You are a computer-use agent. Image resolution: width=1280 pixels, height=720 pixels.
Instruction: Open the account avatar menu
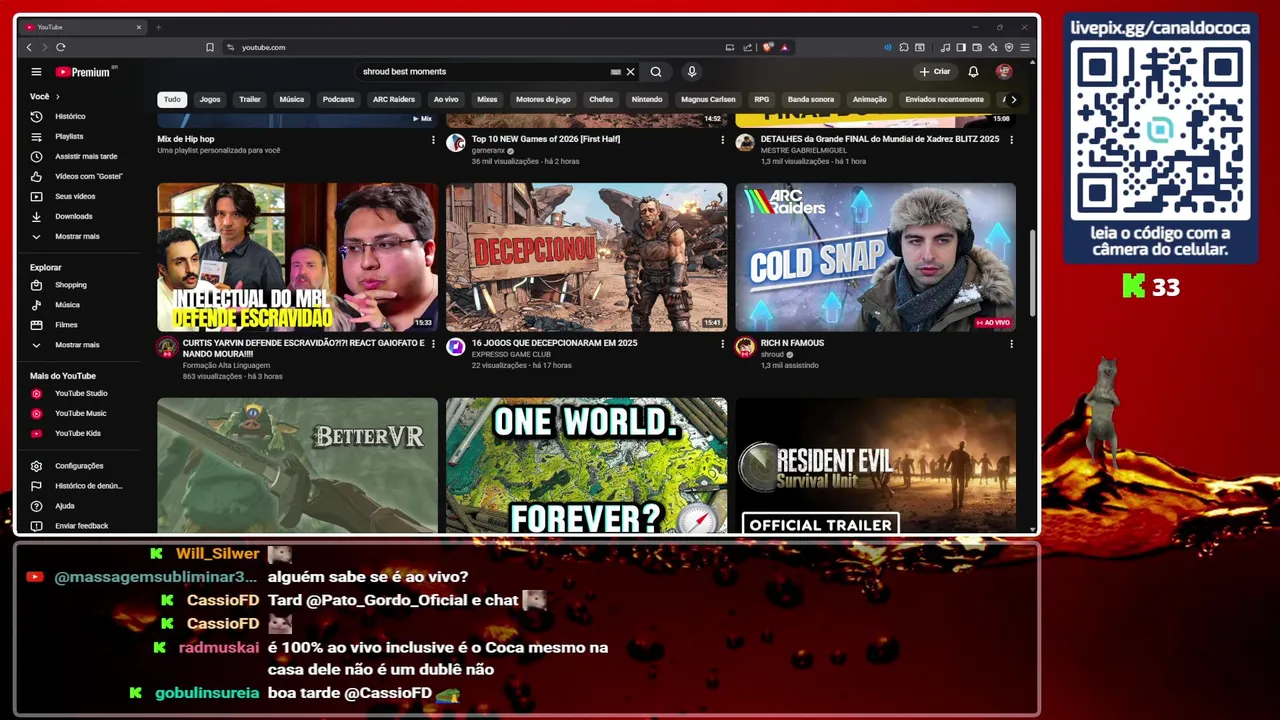pyautogui.click(x=1004, y=72)
